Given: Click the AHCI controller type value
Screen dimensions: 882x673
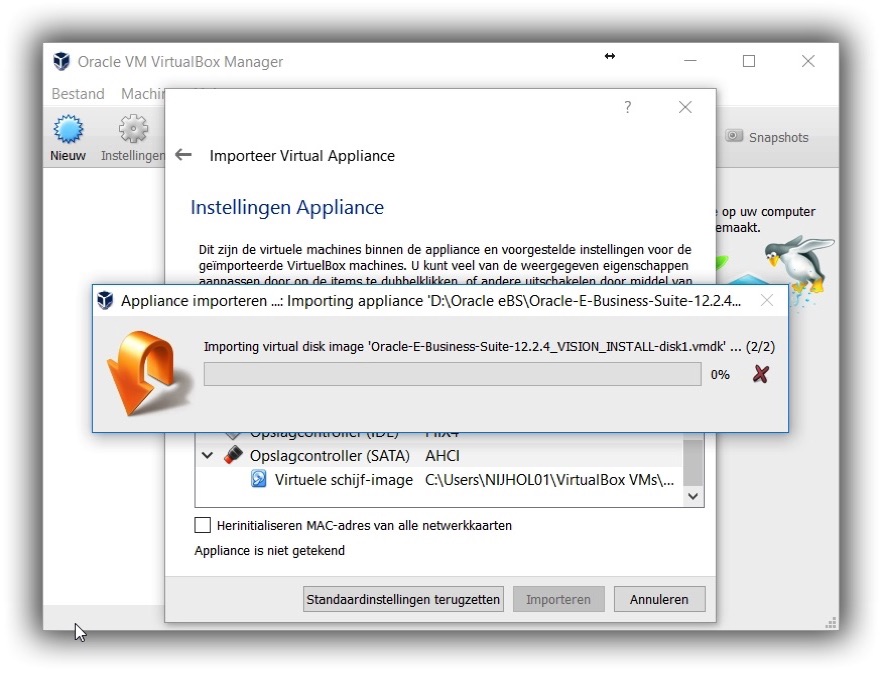Looking at the screenshot, I should (442, 455).
